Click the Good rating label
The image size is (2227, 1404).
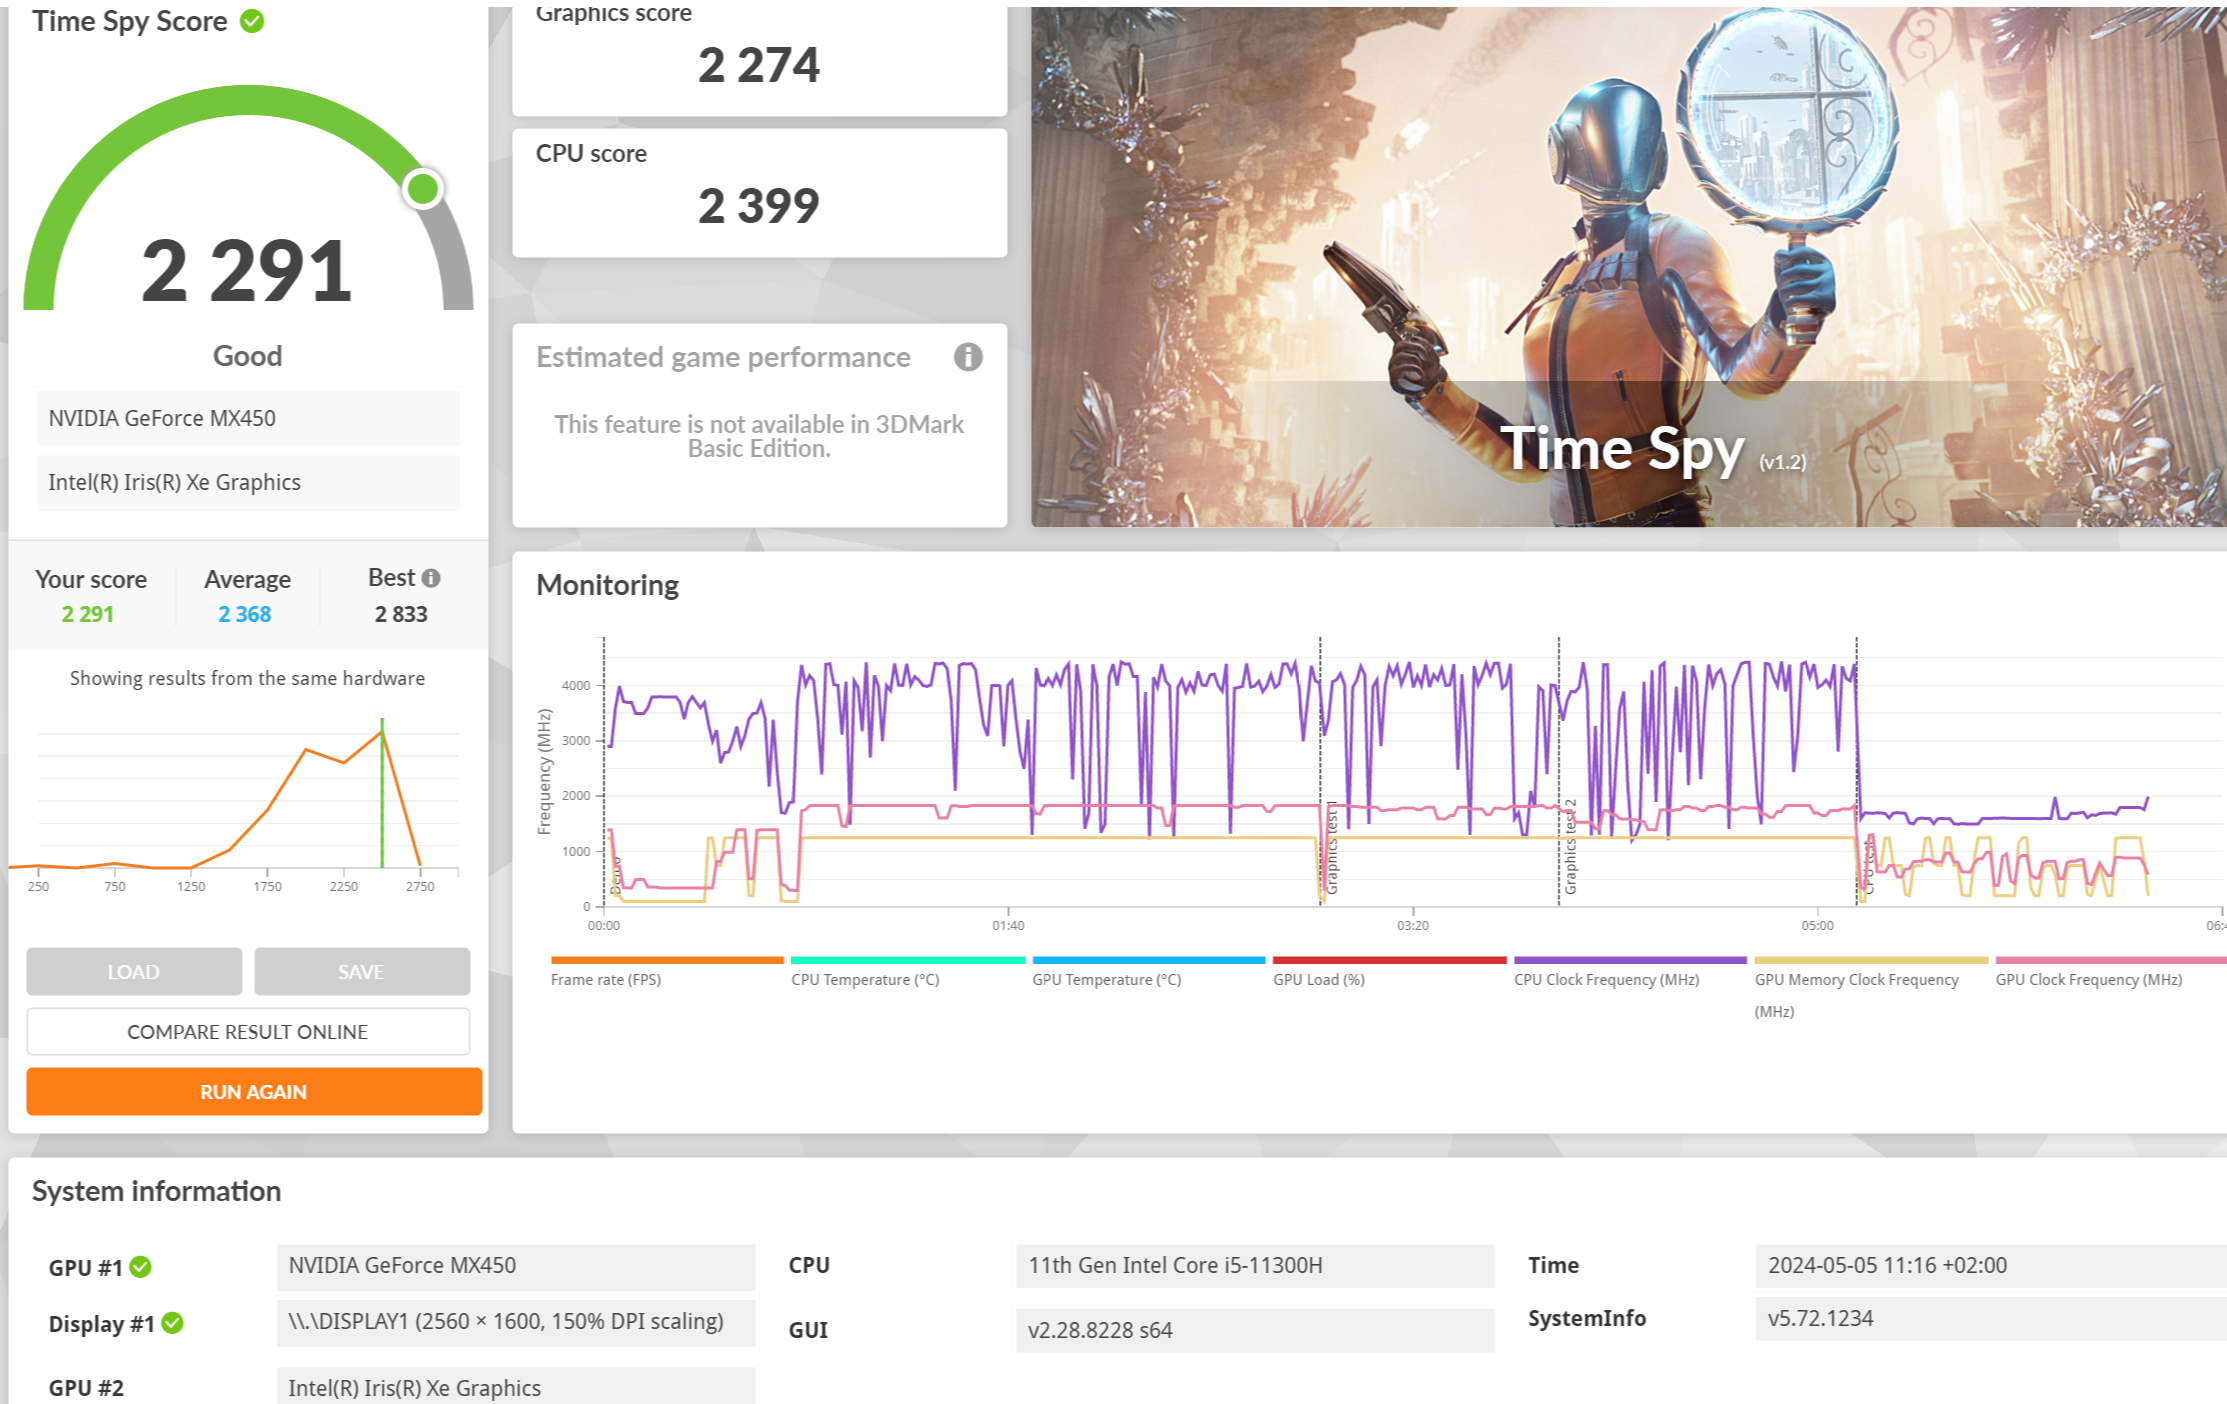click(247, 356)
